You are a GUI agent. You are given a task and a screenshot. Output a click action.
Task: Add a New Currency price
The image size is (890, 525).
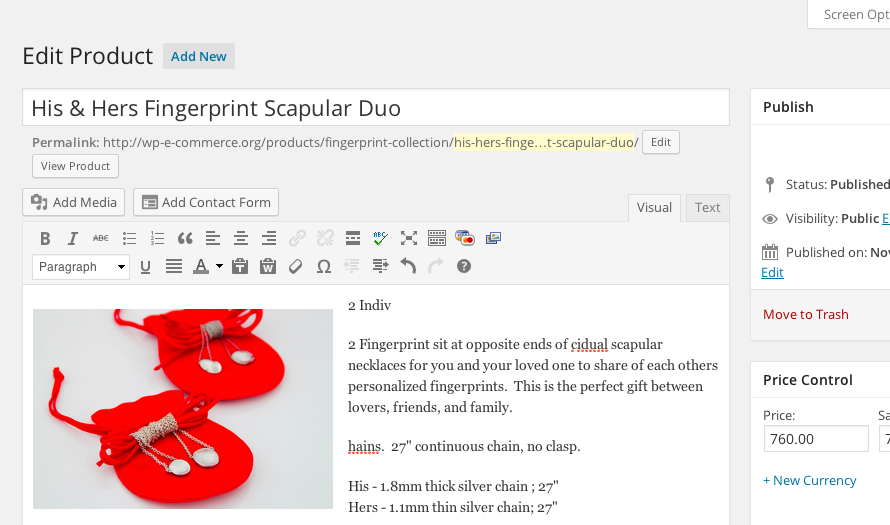click(809, 480)
